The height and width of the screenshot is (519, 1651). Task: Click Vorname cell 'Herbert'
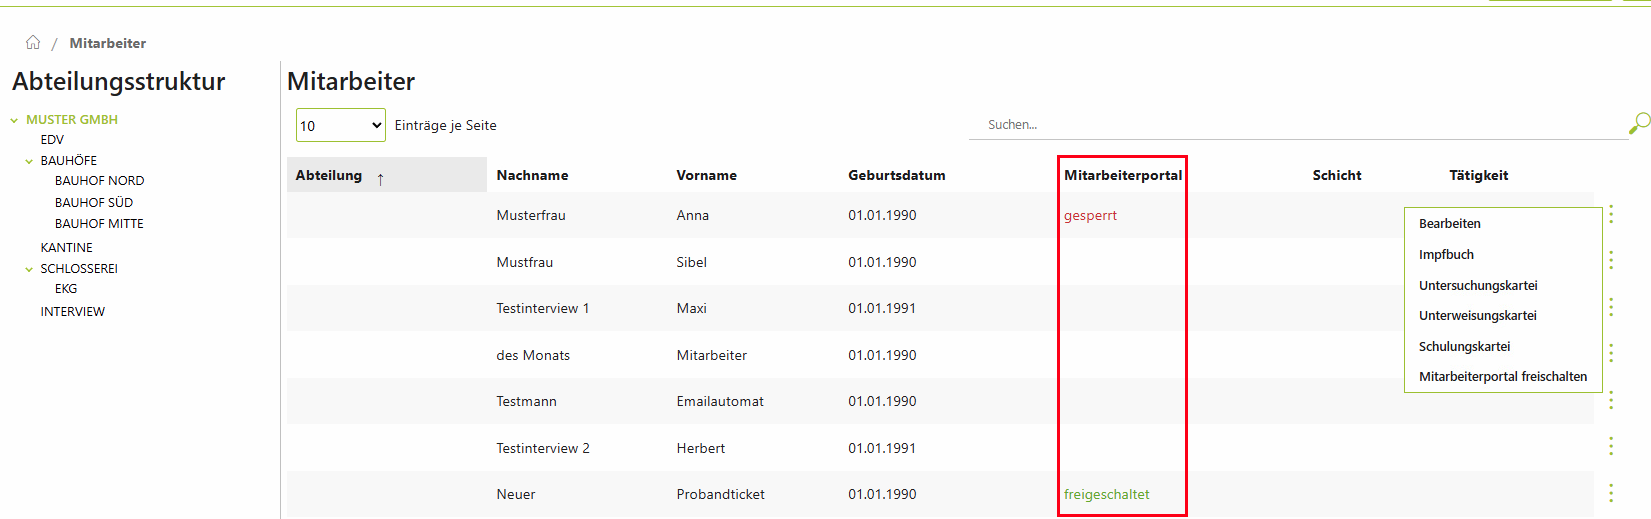click(700, 448)
